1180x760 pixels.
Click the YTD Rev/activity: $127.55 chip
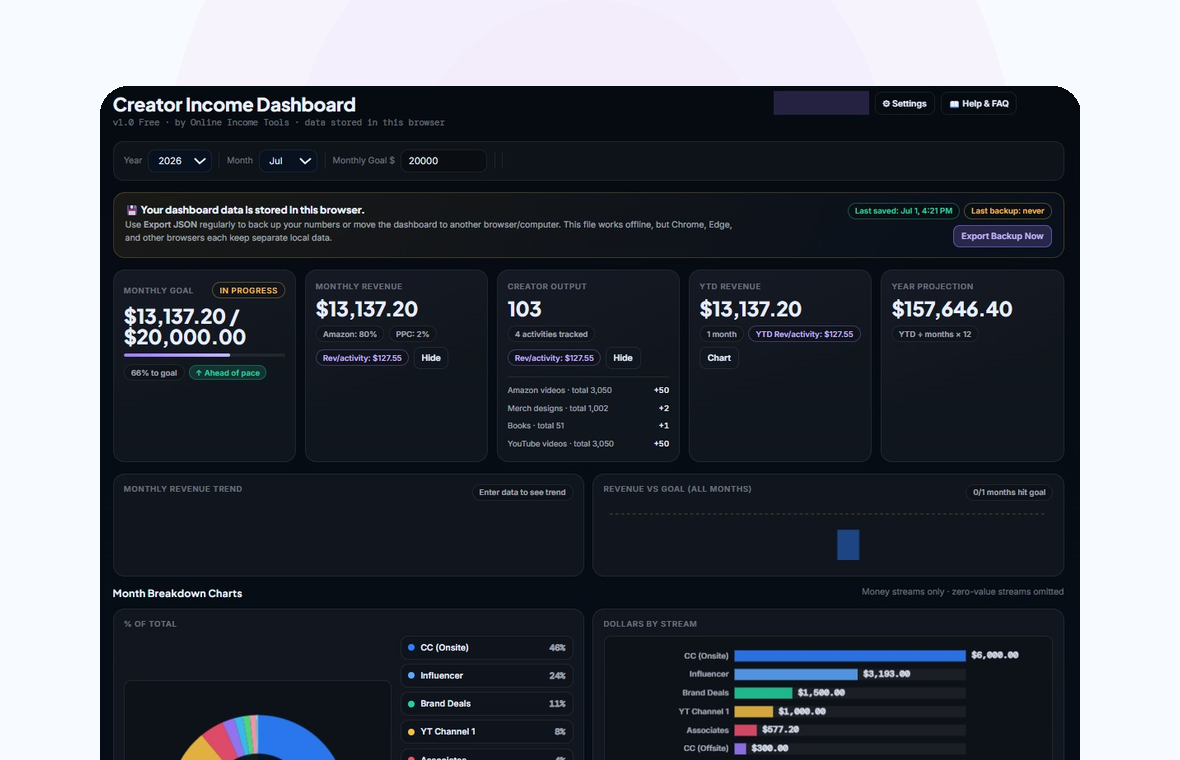(x=804, y=334)
